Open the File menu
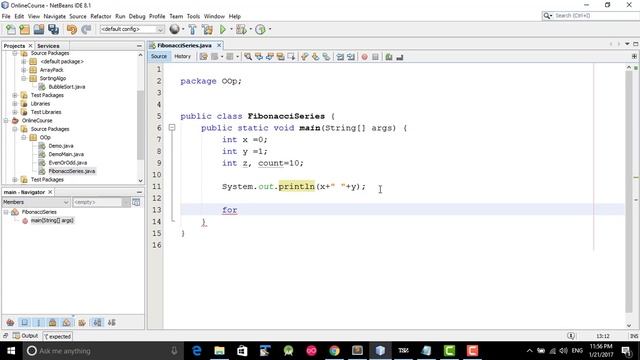 (6, 16)
